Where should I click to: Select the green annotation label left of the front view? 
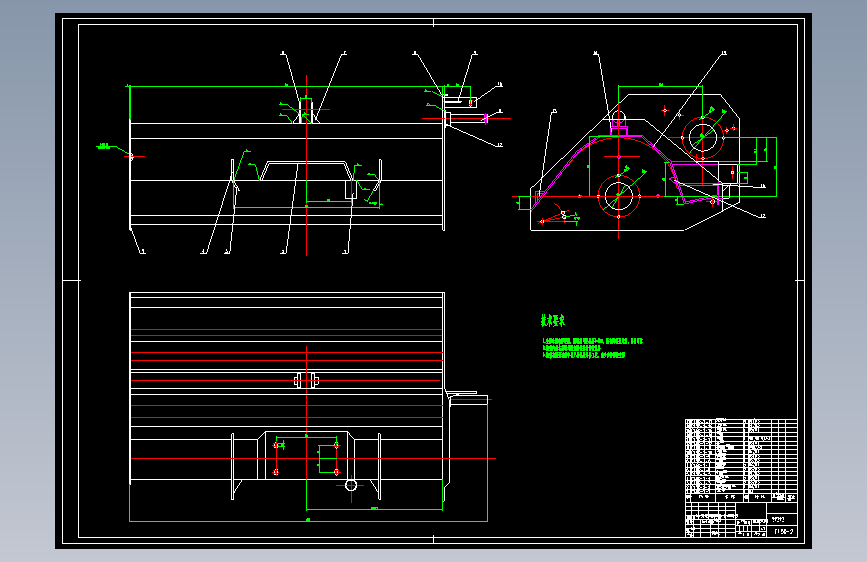(104, 147)
